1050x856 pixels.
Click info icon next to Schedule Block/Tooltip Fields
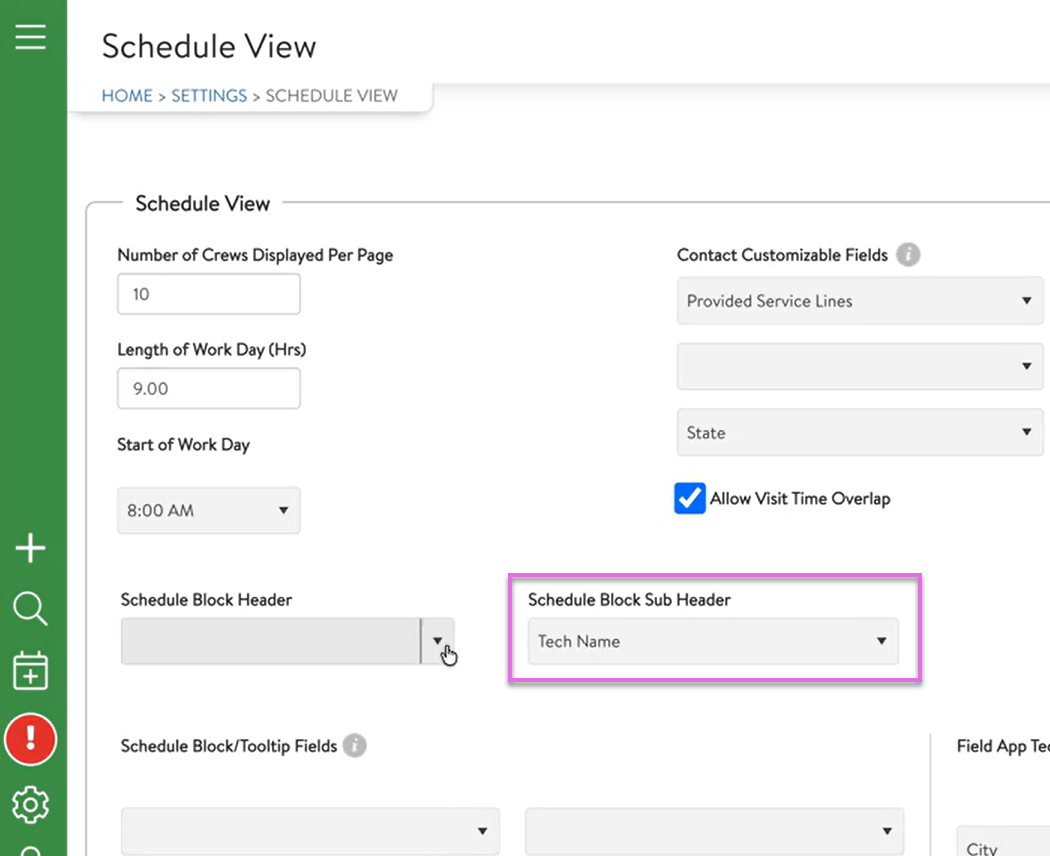tap(355, 746)
